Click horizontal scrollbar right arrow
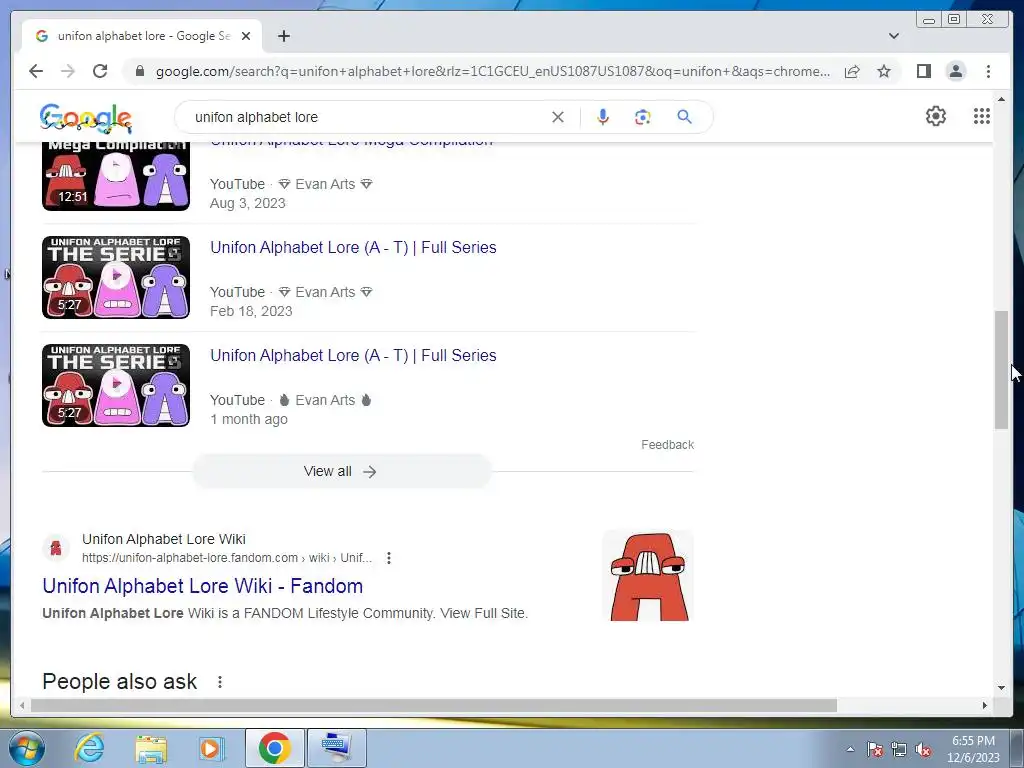 point(985,705)
